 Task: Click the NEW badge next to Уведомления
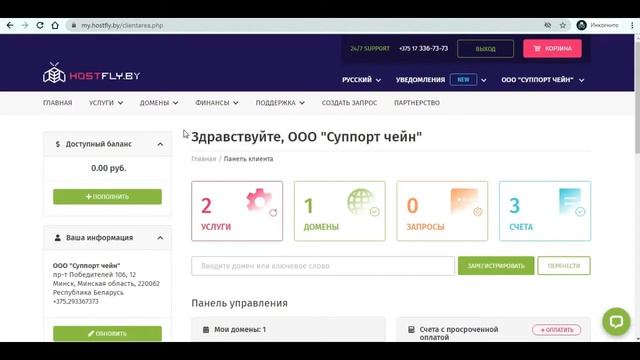click(x=463, y=80)
